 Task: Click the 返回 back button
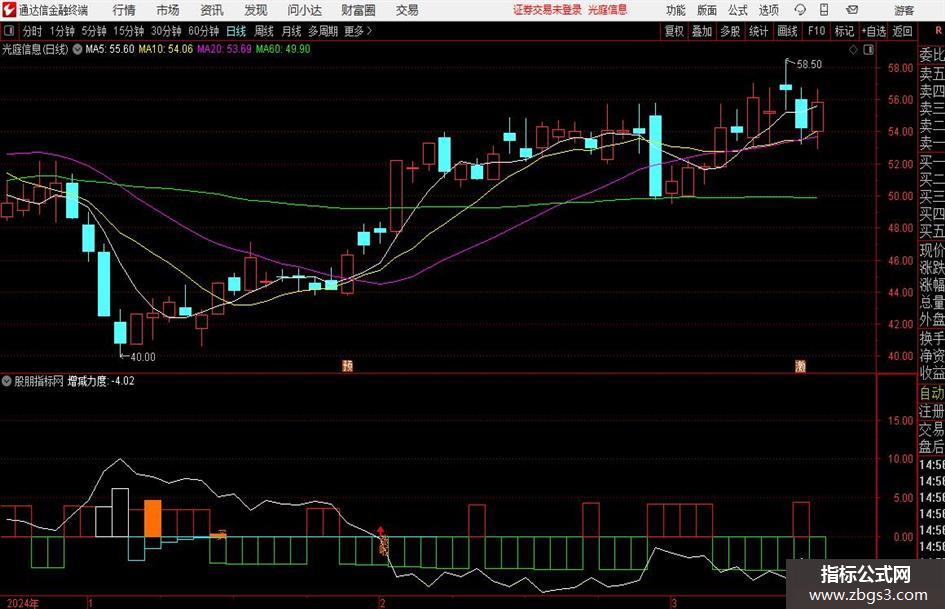pyautogui.click(x=902, y=31)
